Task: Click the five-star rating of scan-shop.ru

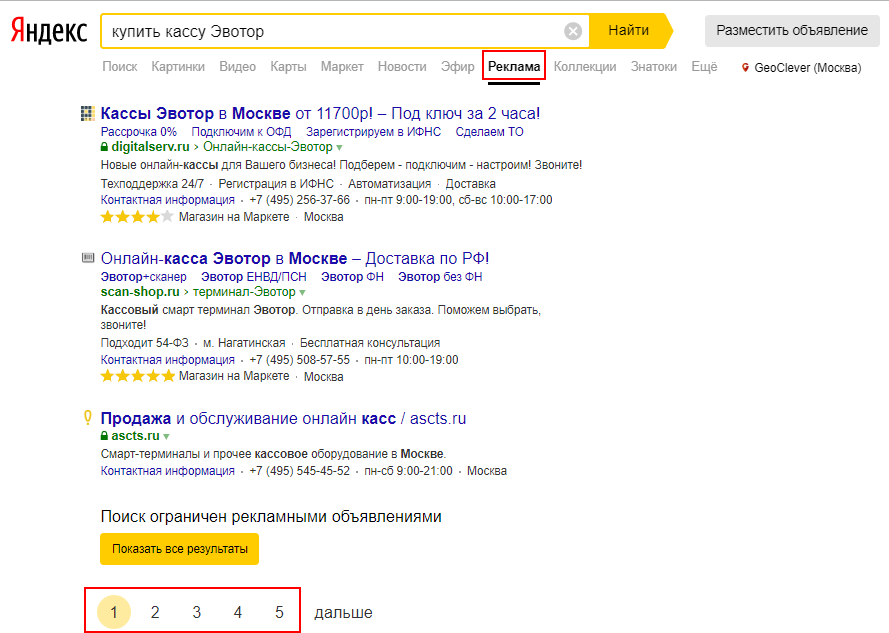Action: [138, 376]
